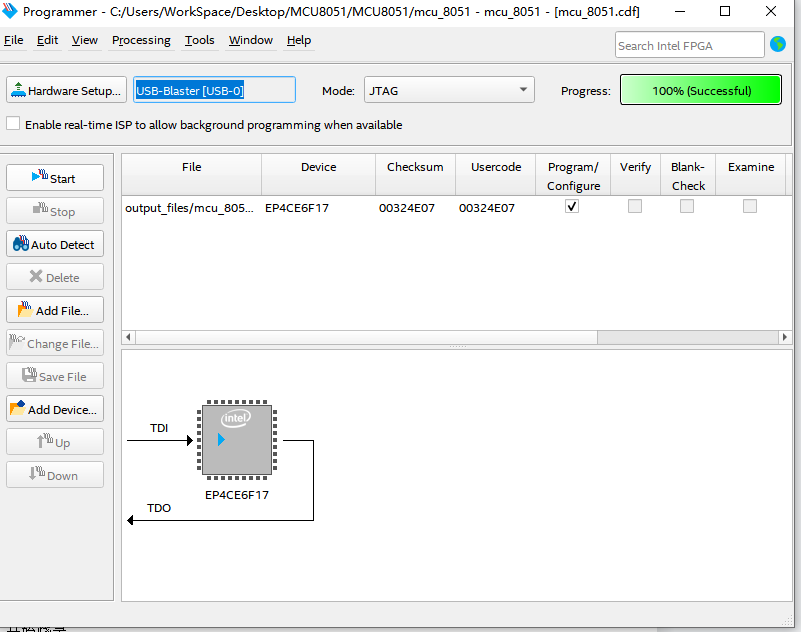Image resolution: width=801 pixels, height=632 pixels.
Task: Click the globe icon beside search
Action: click(778, 45)
